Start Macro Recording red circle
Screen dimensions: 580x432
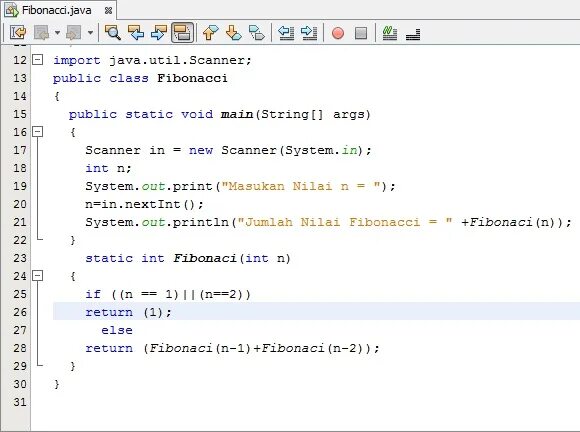pos(338,33)
